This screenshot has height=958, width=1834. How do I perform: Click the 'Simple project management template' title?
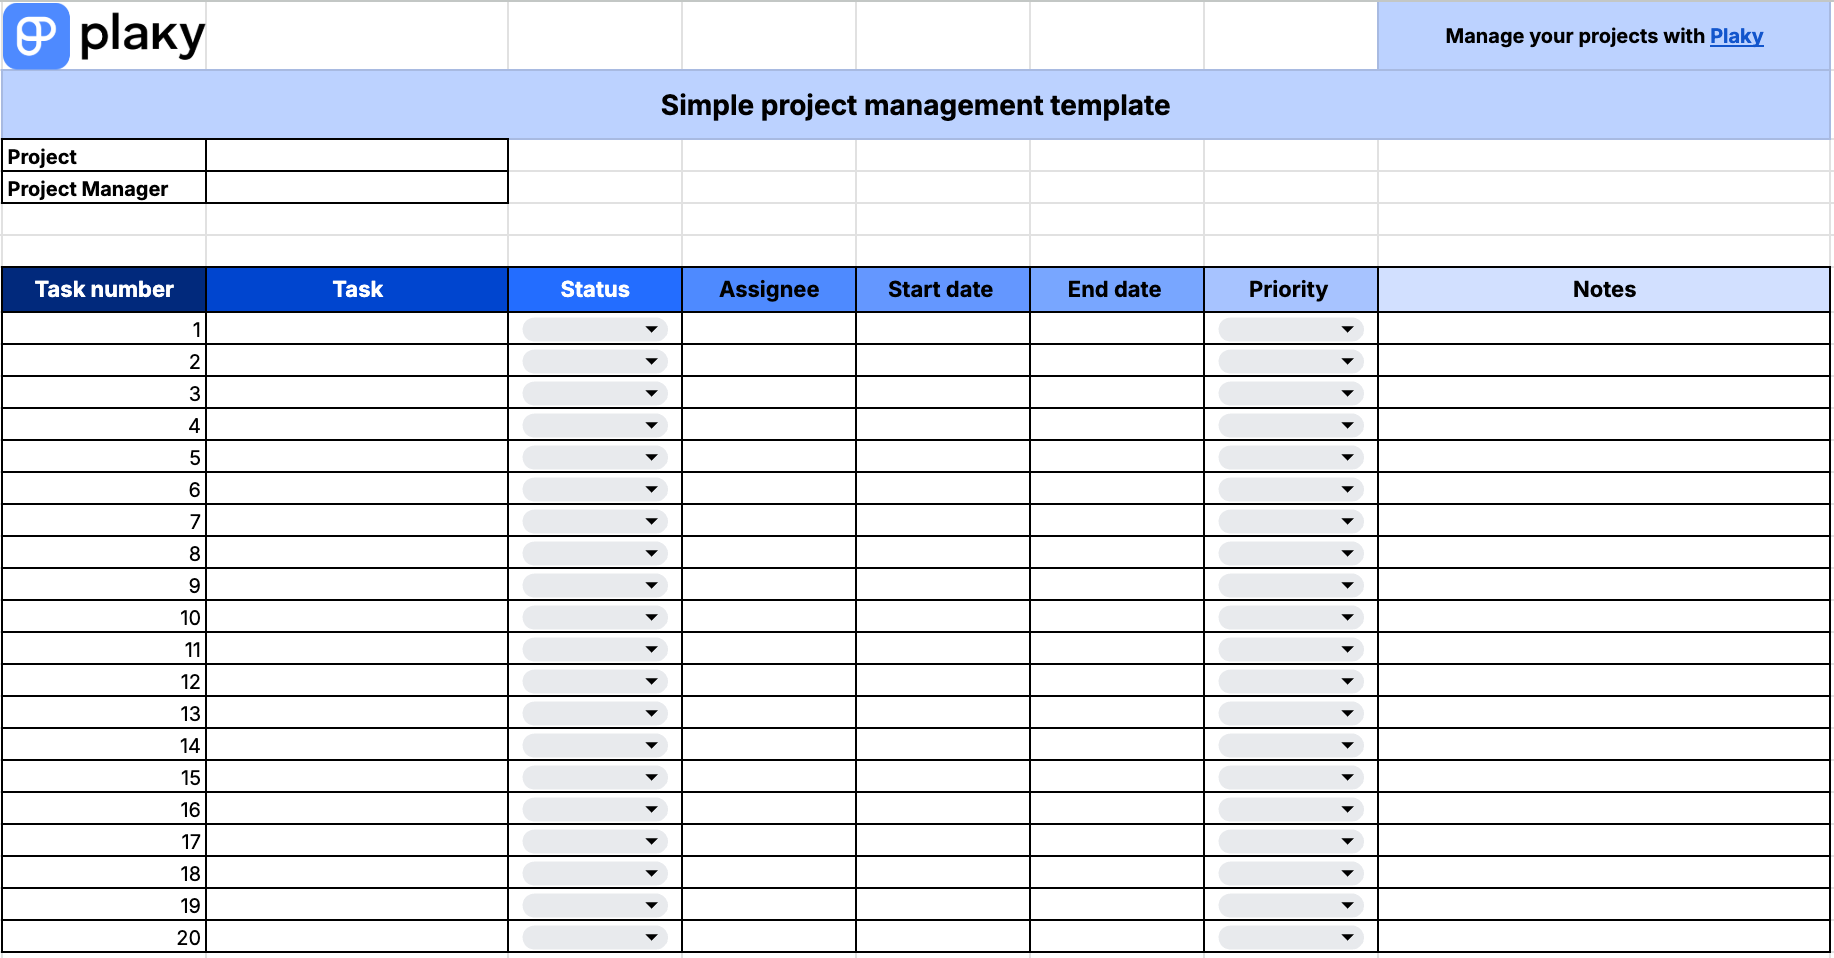(x=914, y=104)
